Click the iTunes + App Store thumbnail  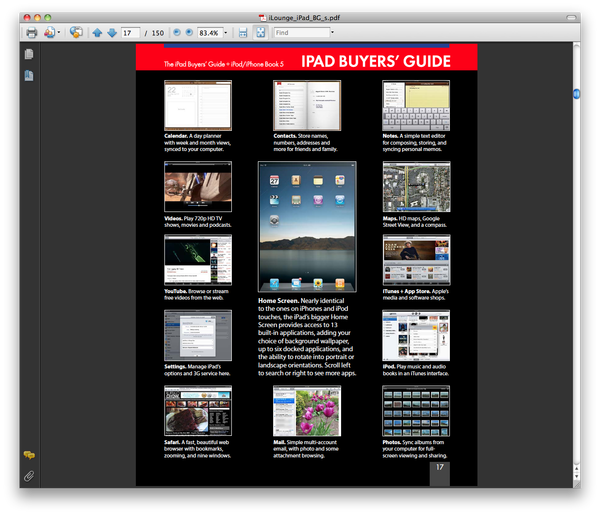click(x=416, y=260)
